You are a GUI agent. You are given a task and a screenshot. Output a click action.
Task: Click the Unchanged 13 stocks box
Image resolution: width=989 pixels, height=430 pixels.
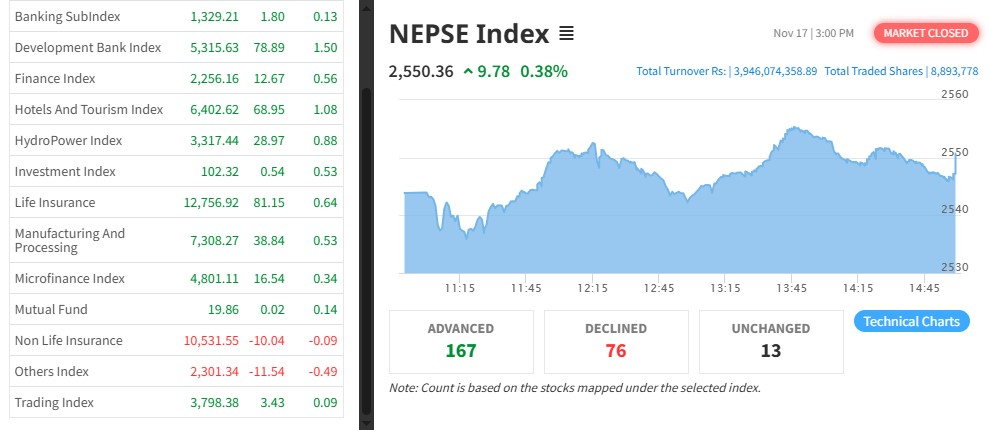(770, 341)
